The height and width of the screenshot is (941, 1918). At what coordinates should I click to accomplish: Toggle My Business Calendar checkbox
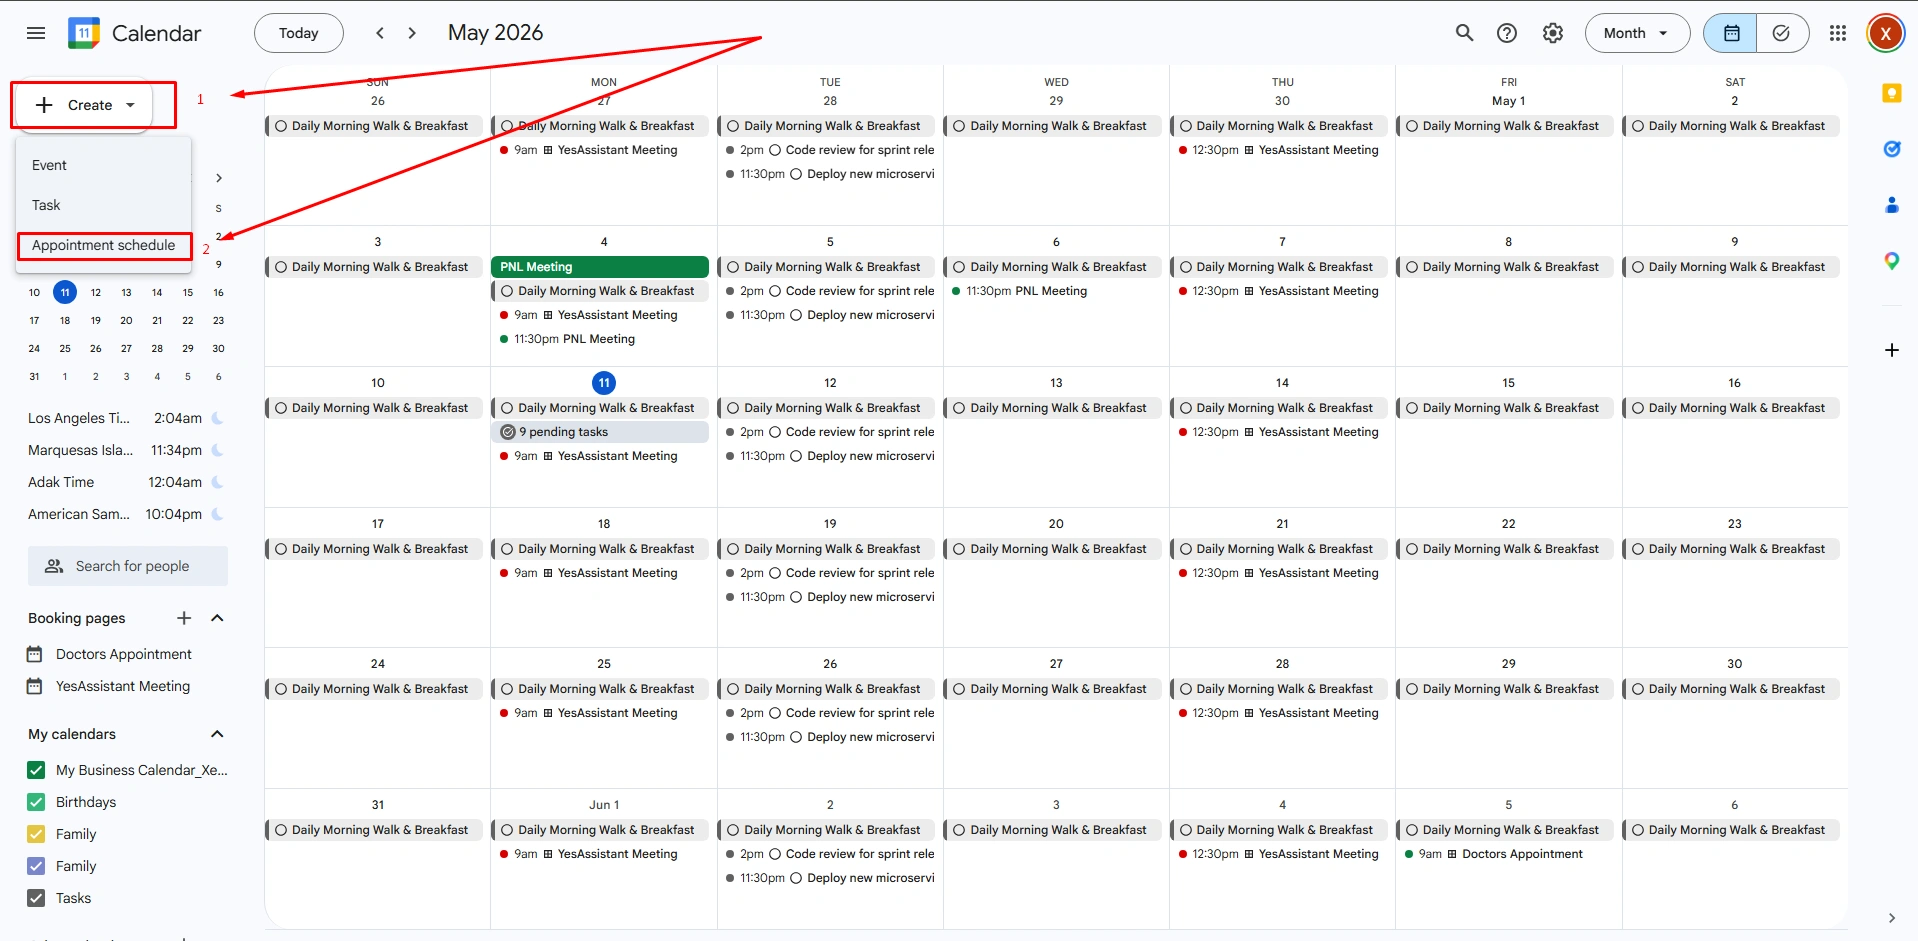pos(36,770)
